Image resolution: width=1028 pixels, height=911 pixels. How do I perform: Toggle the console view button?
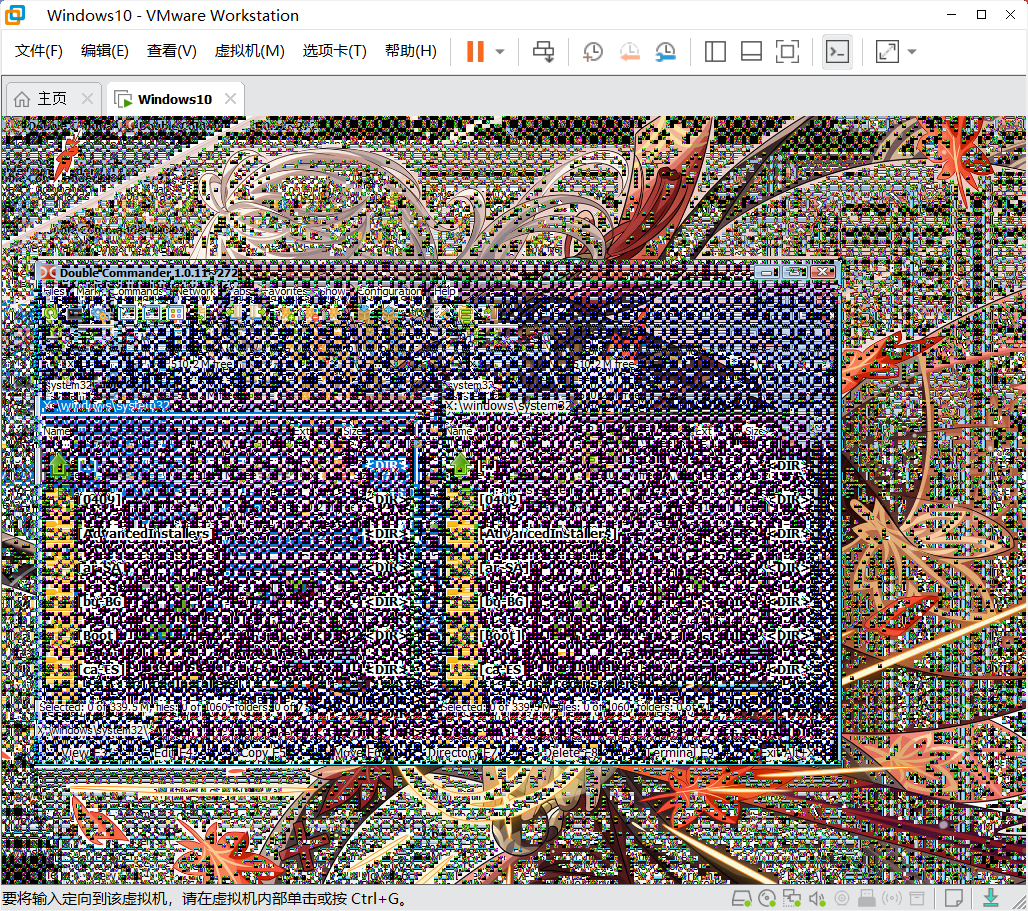(x=837, y=51)
